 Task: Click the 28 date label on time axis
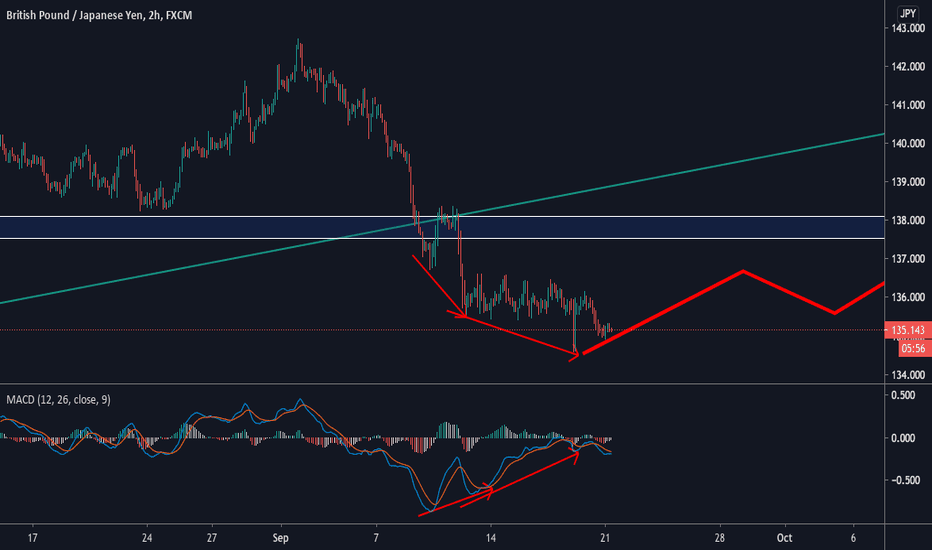pyautogui.click(x=720, y=538)
